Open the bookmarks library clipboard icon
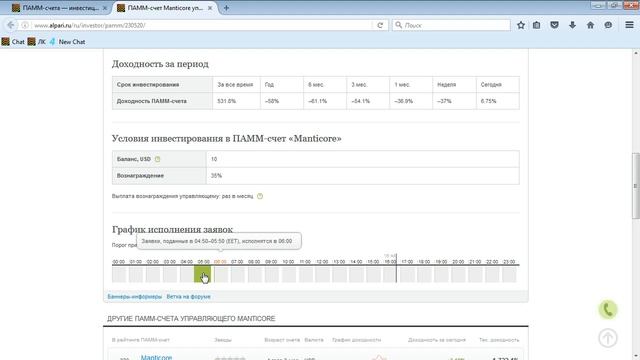The height and width of the screenshot is (360, 640). 536,25
